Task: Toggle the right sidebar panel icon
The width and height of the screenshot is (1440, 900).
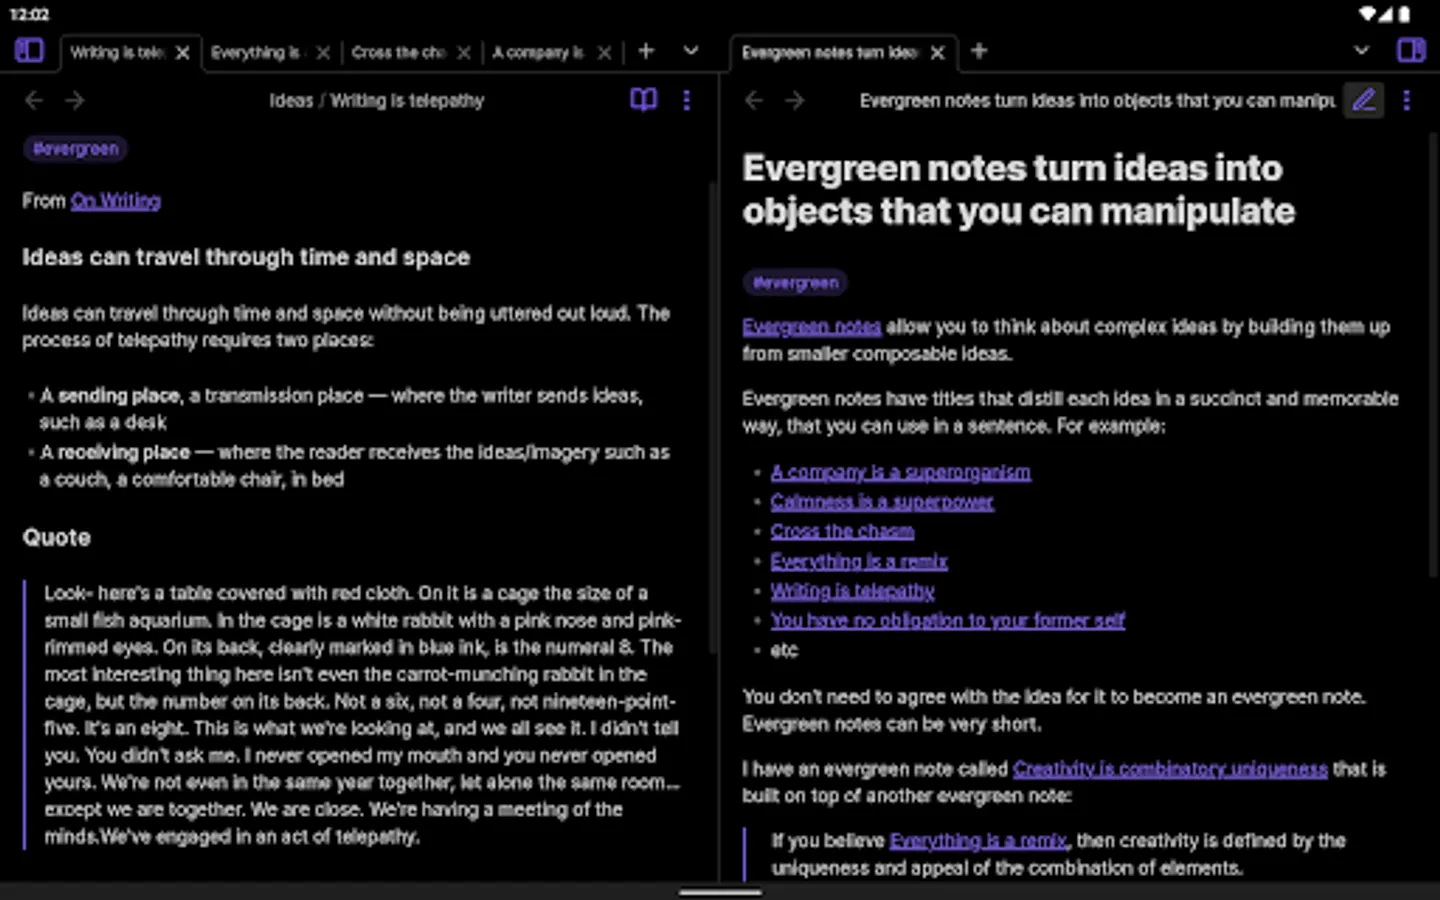Action: (1411, 50)
